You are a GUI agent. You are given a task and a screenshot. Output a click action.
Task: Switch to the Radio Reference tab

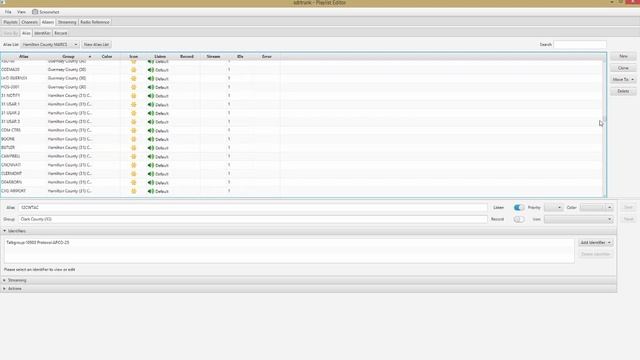tap(95, 22)
